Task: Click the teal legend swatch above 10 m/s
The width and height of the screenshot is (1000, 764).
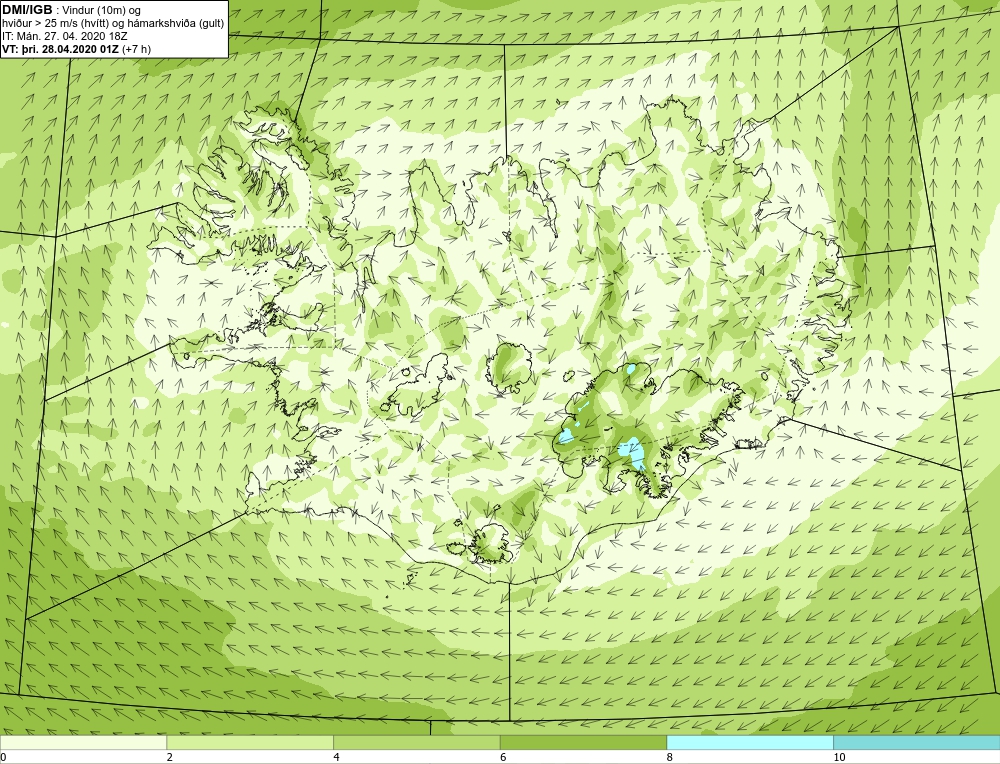Action: tap(916, 742)
